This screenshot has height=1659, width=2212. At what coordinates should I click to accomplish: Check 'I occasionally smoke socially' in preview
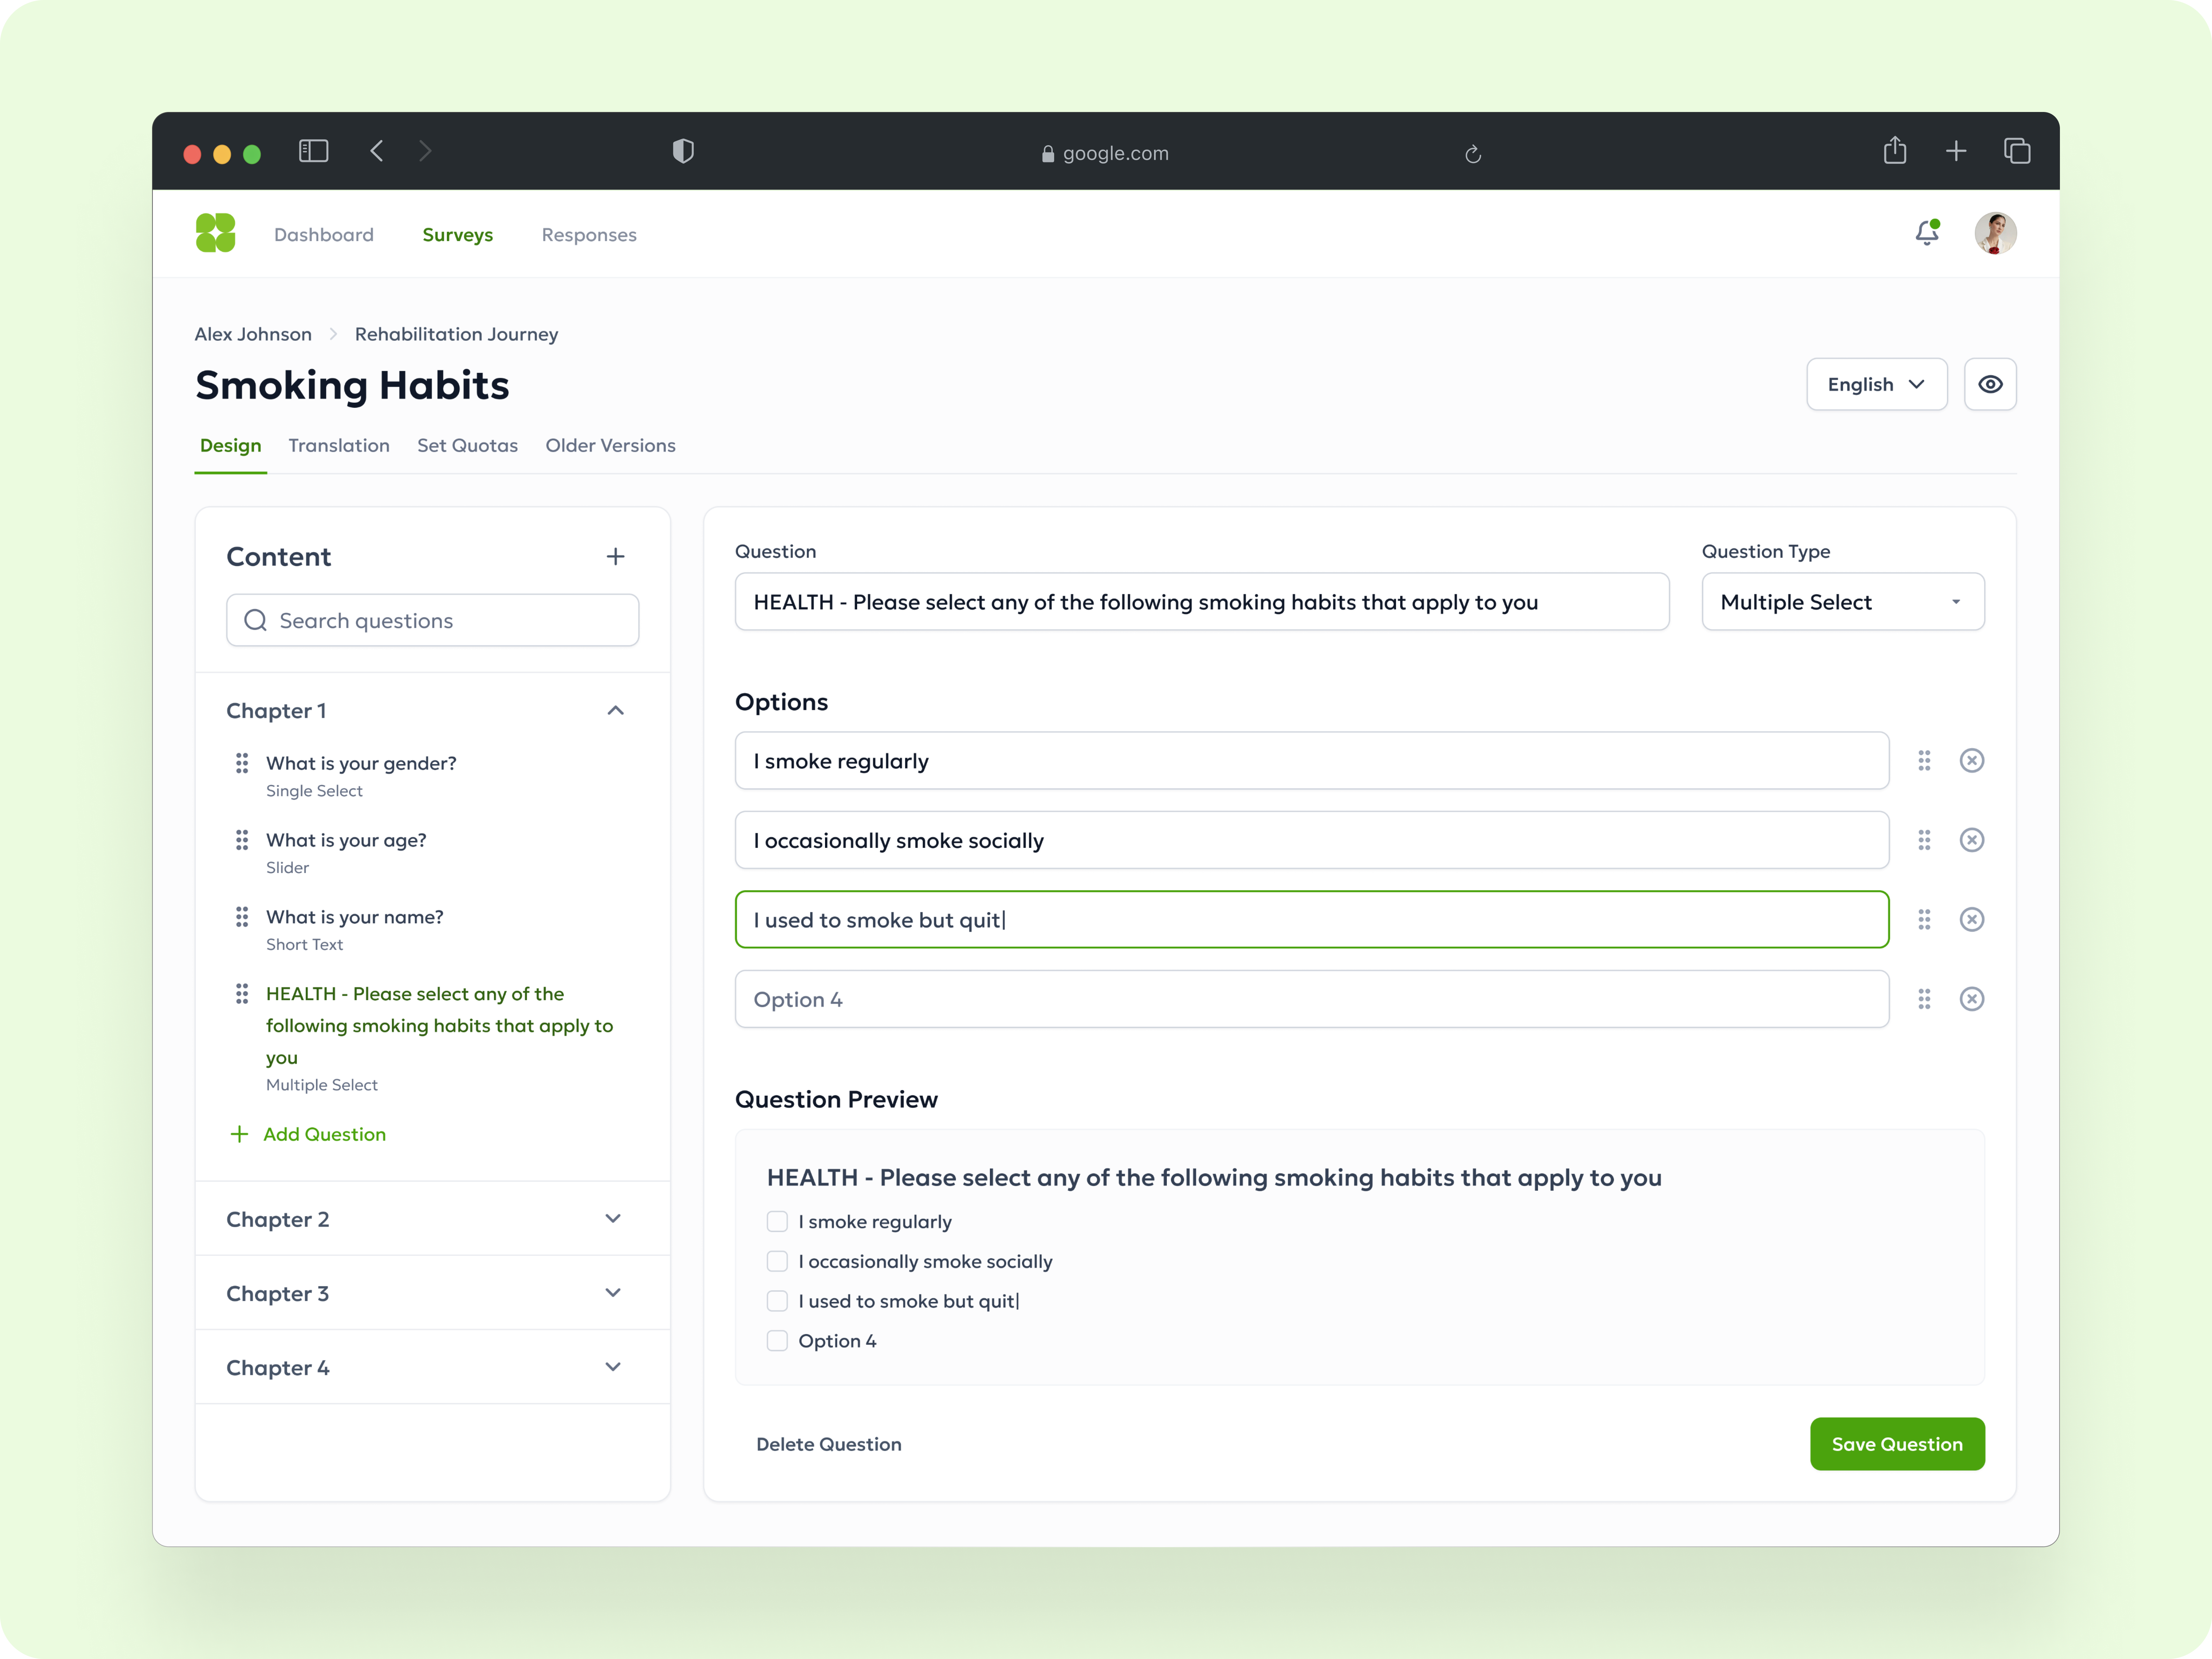click(777, 1261)
